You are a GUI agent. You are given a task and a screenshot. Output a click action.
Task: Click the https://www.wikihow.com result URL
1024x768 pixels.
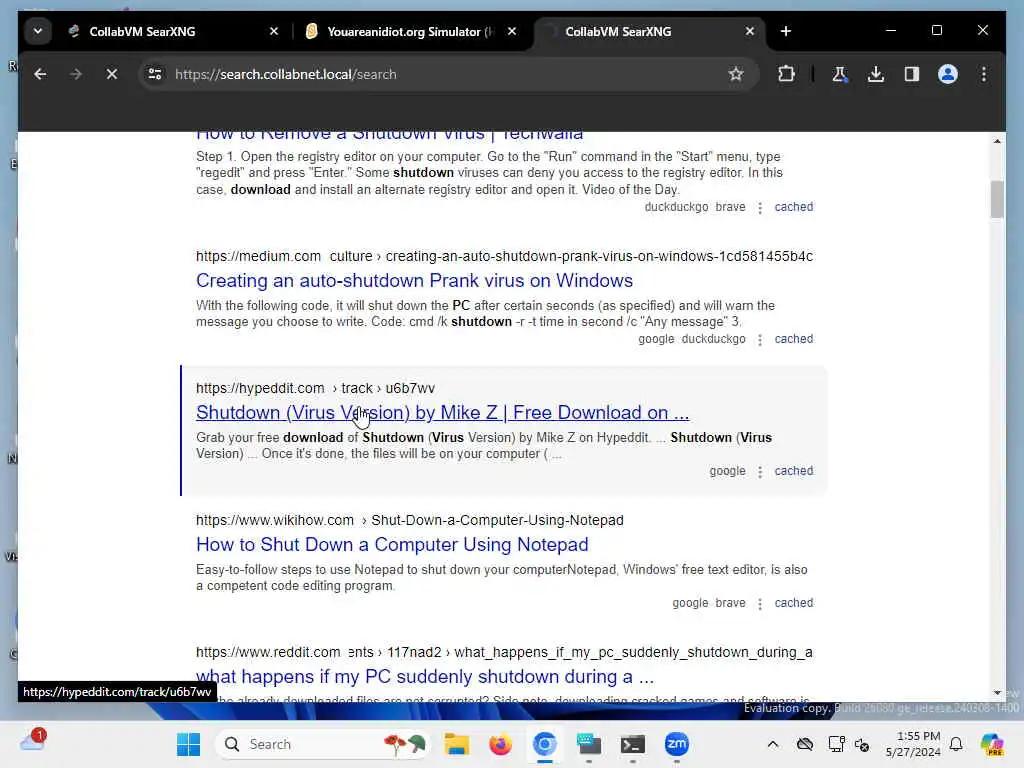tap(409, 520)
